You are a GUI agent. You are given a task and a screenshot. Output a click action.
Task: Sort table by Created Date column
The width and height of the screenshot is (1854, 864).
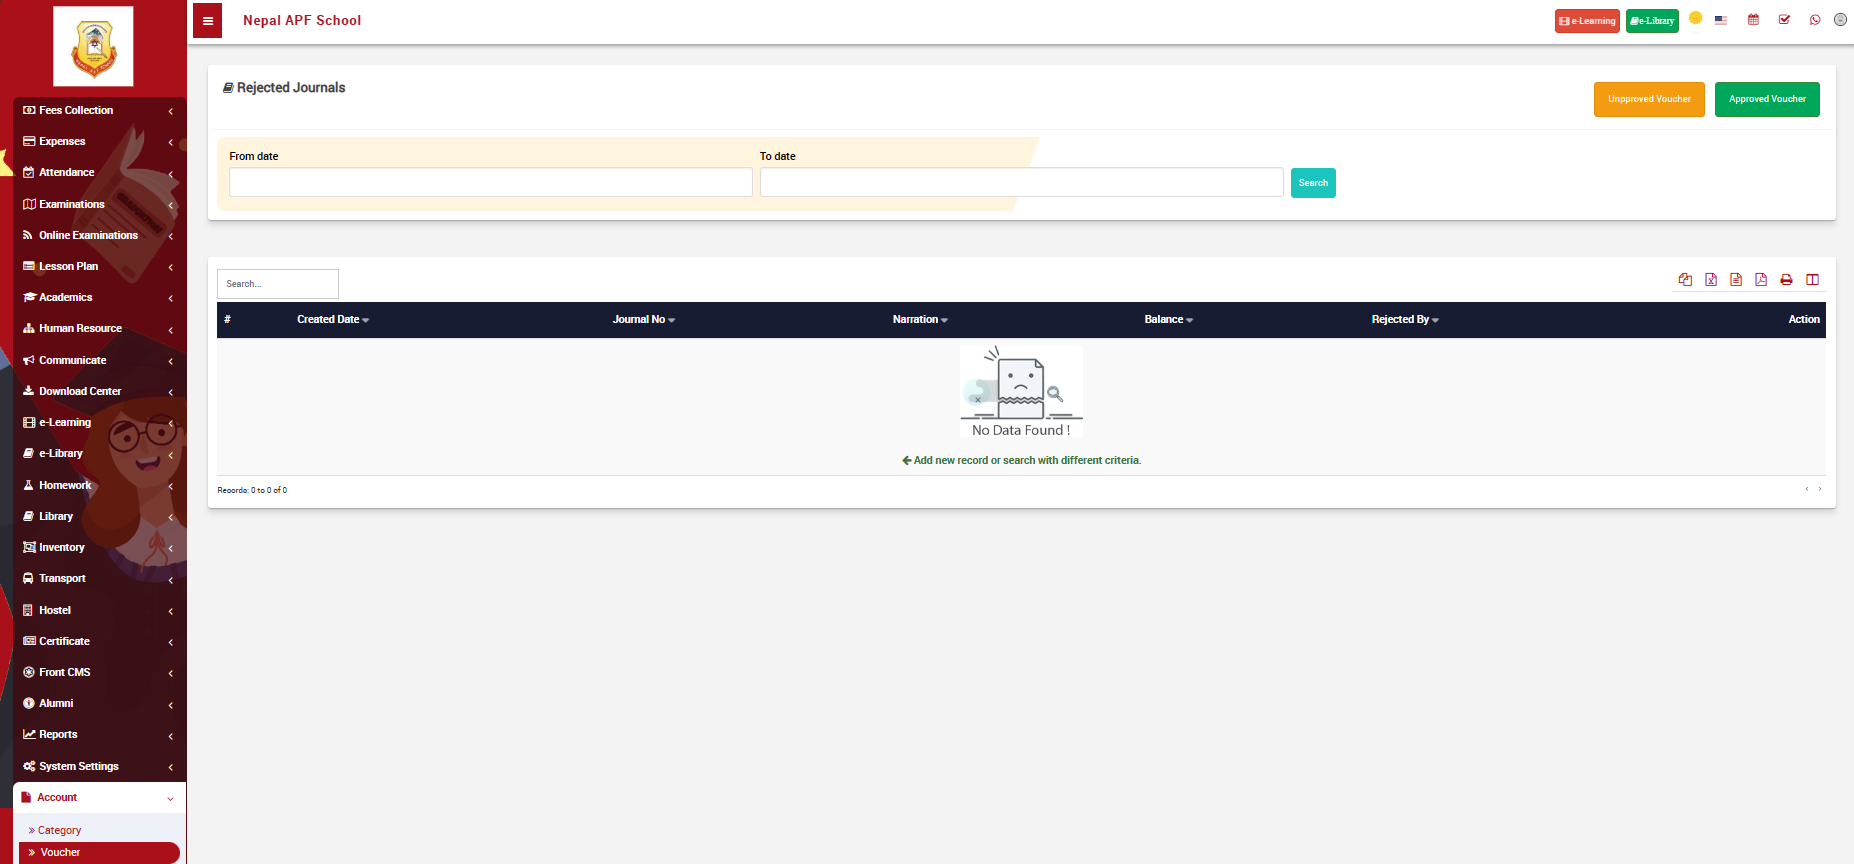coord(333,320)
